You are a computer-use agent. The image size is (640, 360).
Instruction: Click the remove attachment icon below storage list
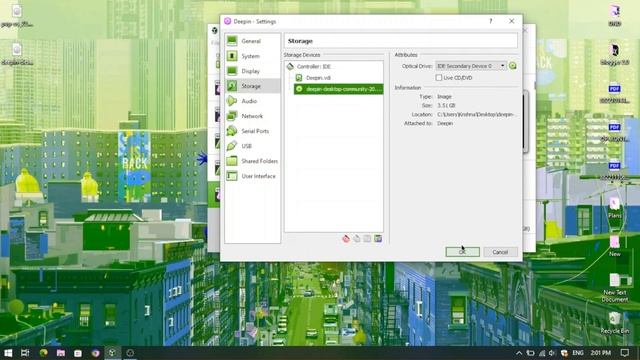[378, 238]
